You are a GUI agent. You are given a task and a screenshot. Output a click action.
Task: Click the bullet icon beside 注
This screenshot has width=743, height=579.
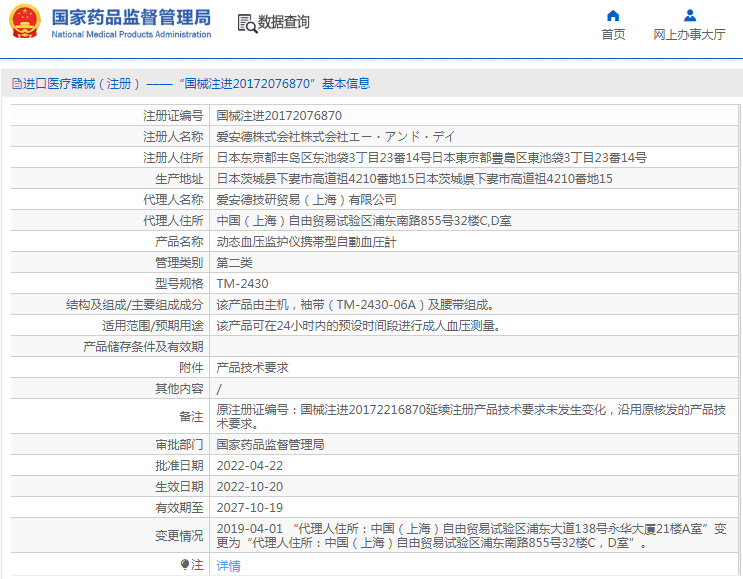tap(185, 565)
